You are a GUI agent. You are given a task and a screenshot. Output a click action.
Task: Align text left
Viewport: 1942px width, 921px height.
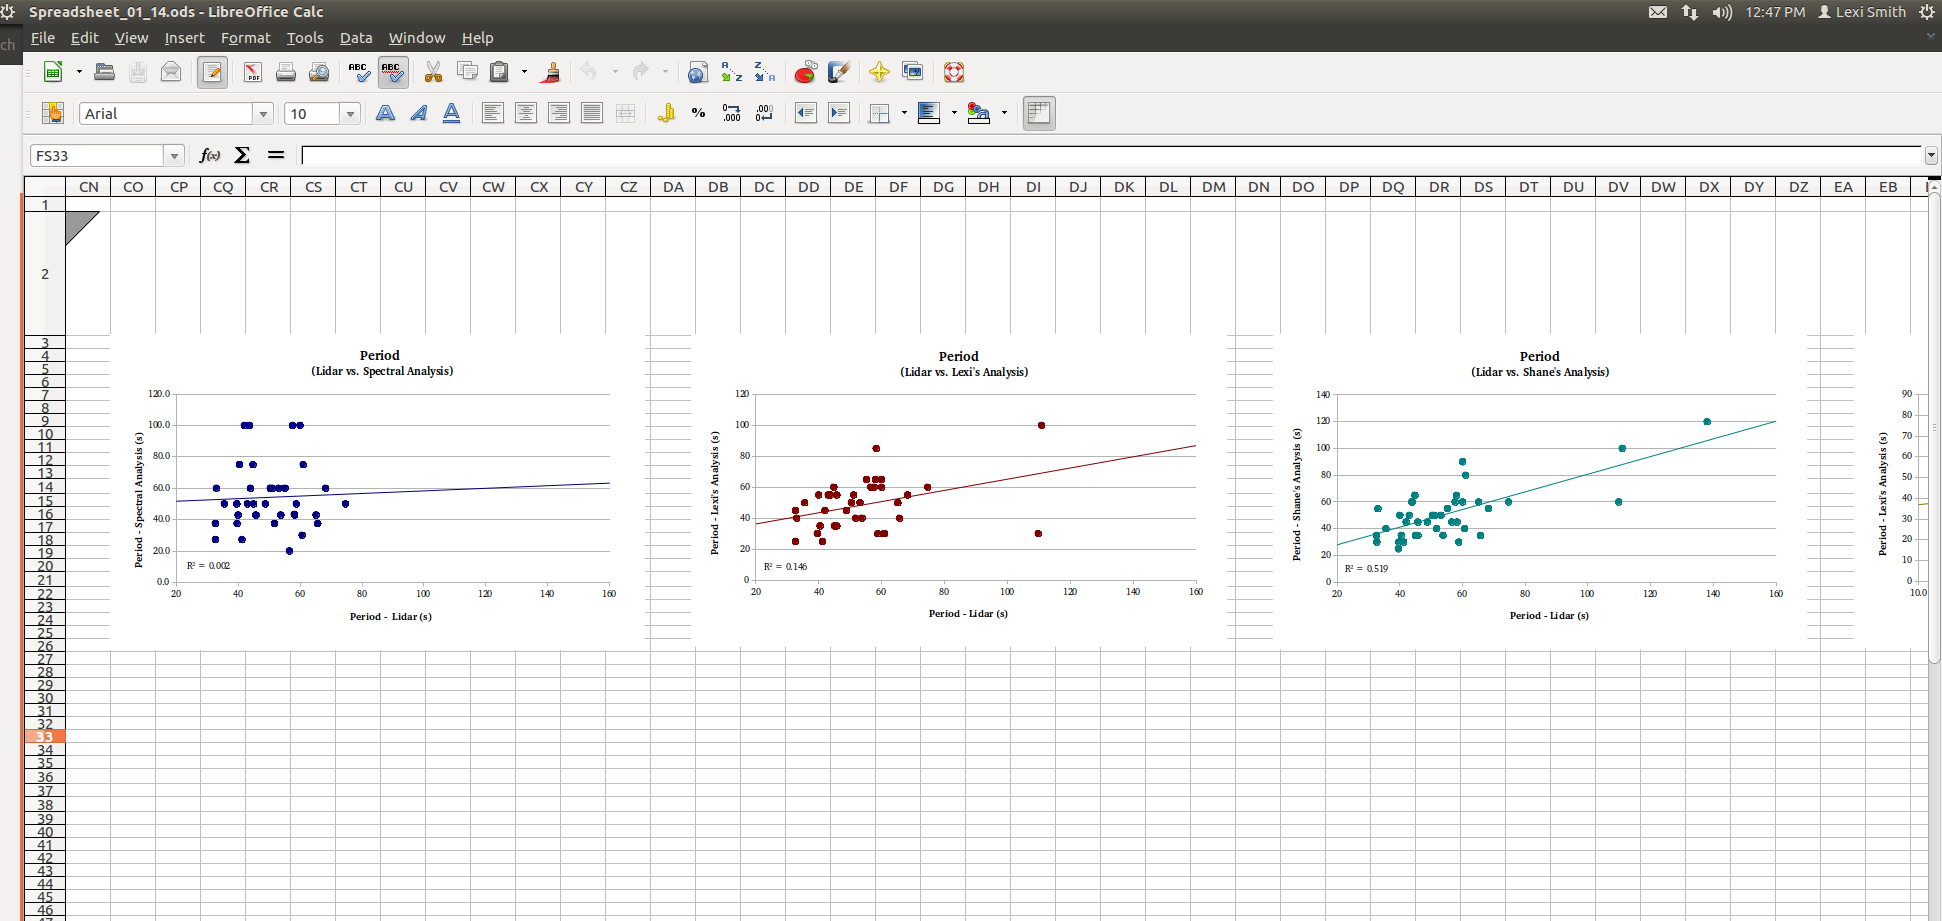coord(492,113)
